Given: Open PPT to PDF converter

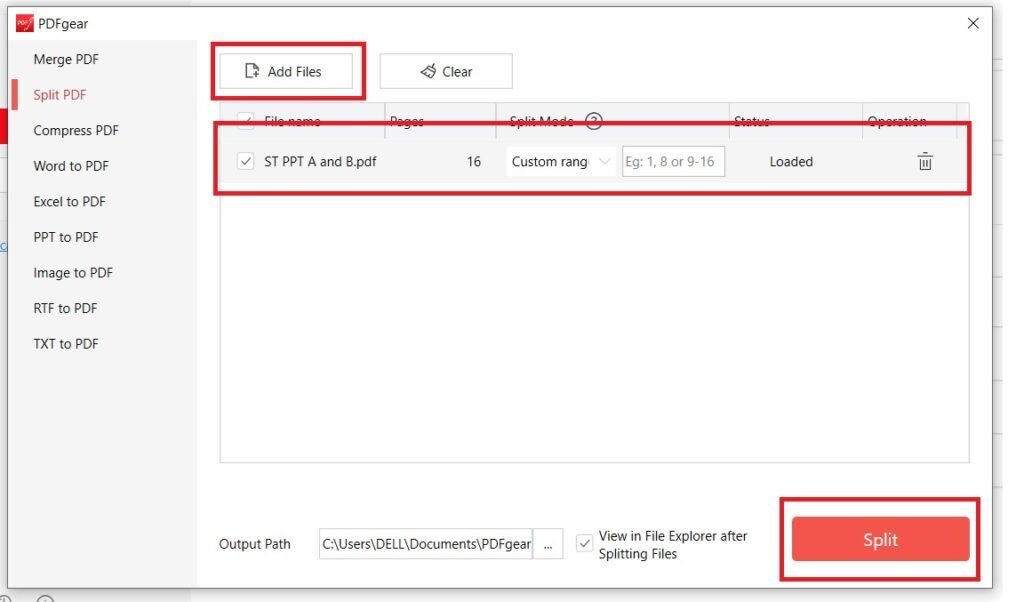Looking at the screenshot, I should [x=66, y=237].
